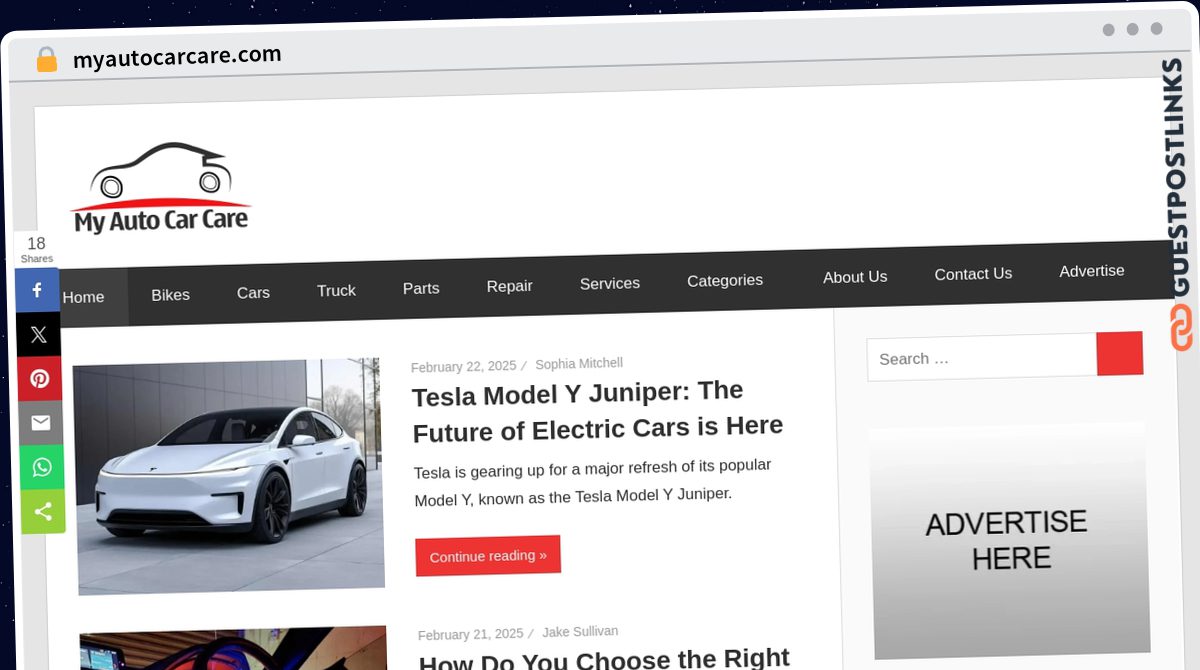This screenshot has height=670, width=1200.
Task: Open the Bikes menu item
Action: (170, 295)
